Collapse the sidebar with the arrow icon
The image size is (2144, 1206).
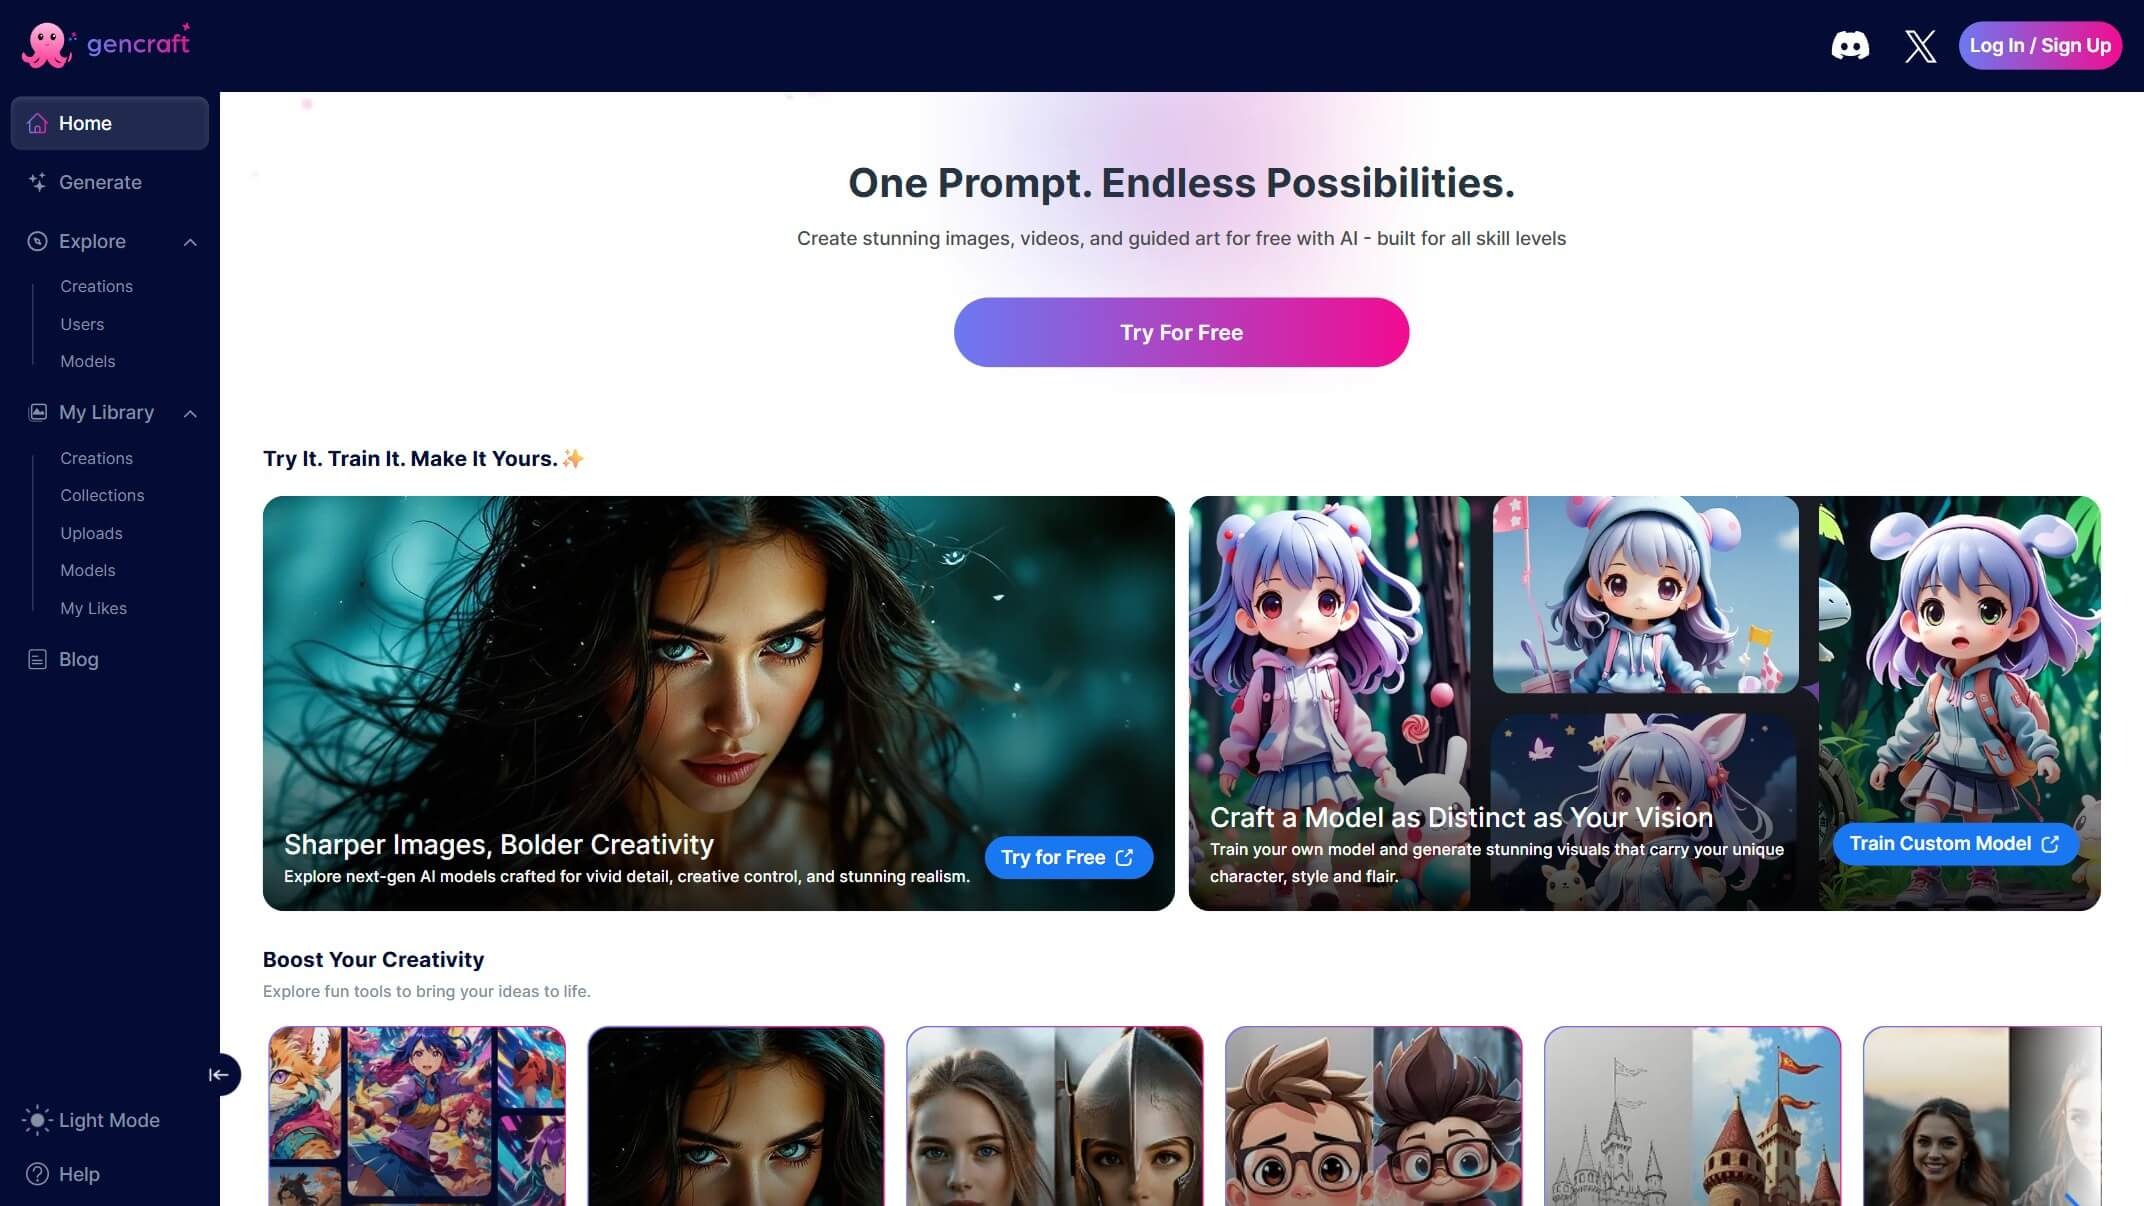pyautogui.click(x=219, y=1074)
